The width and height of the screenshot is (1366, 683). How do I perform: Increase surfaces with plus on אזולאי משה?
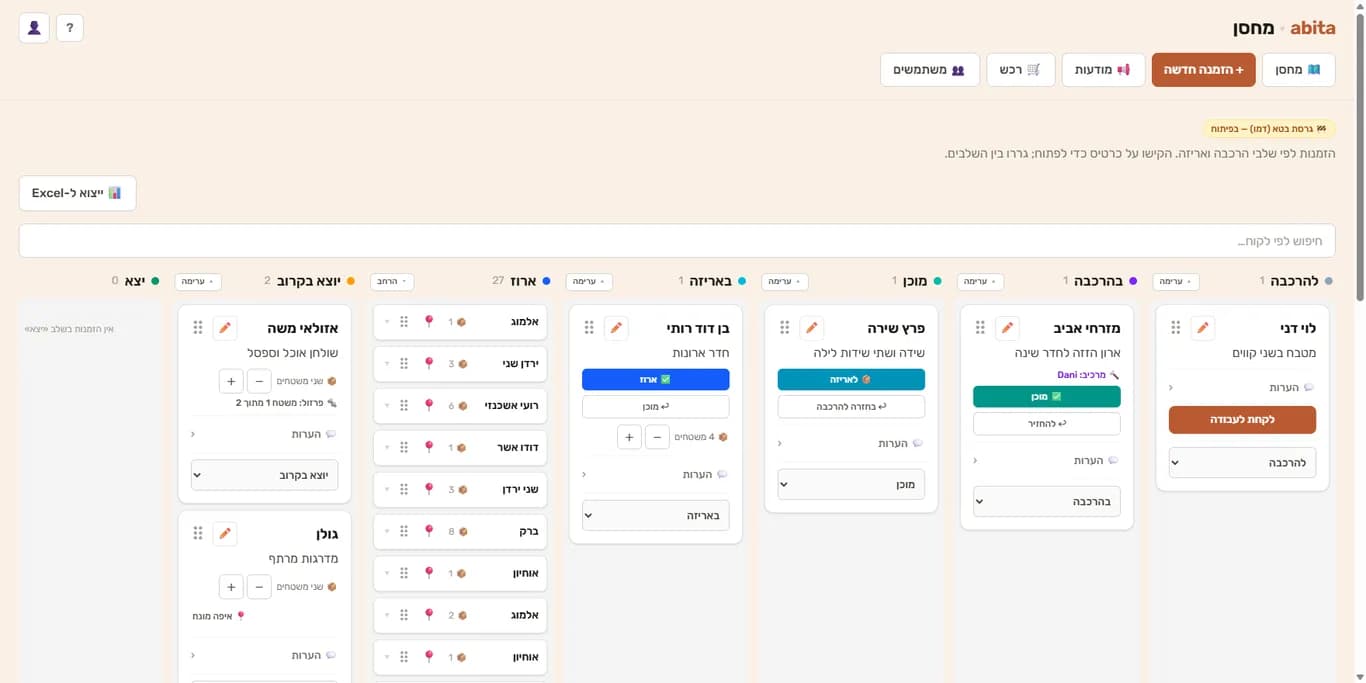[231, 381]
